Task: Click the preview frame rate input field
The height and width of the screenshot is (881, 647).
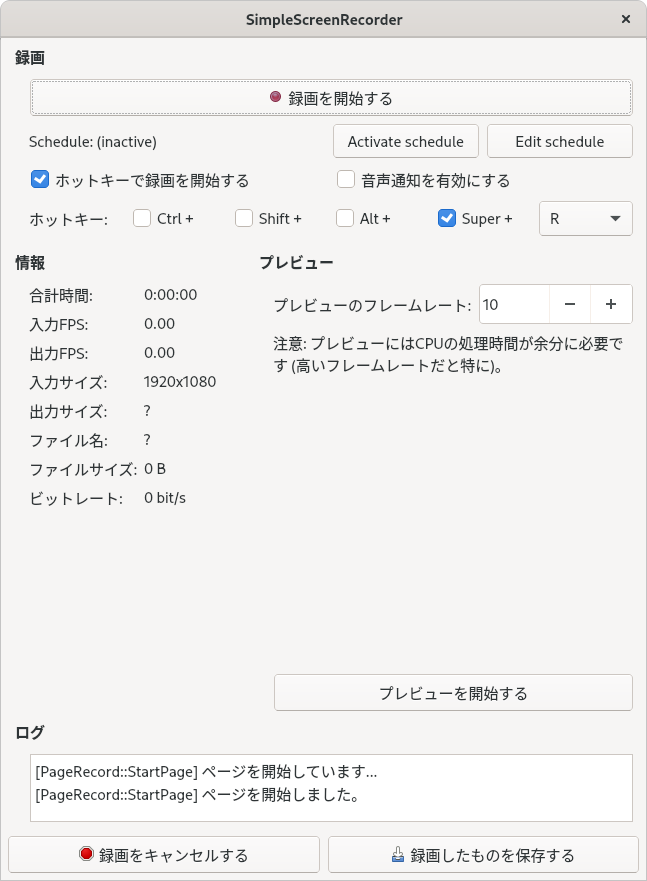Action: [x=514, y=304]
